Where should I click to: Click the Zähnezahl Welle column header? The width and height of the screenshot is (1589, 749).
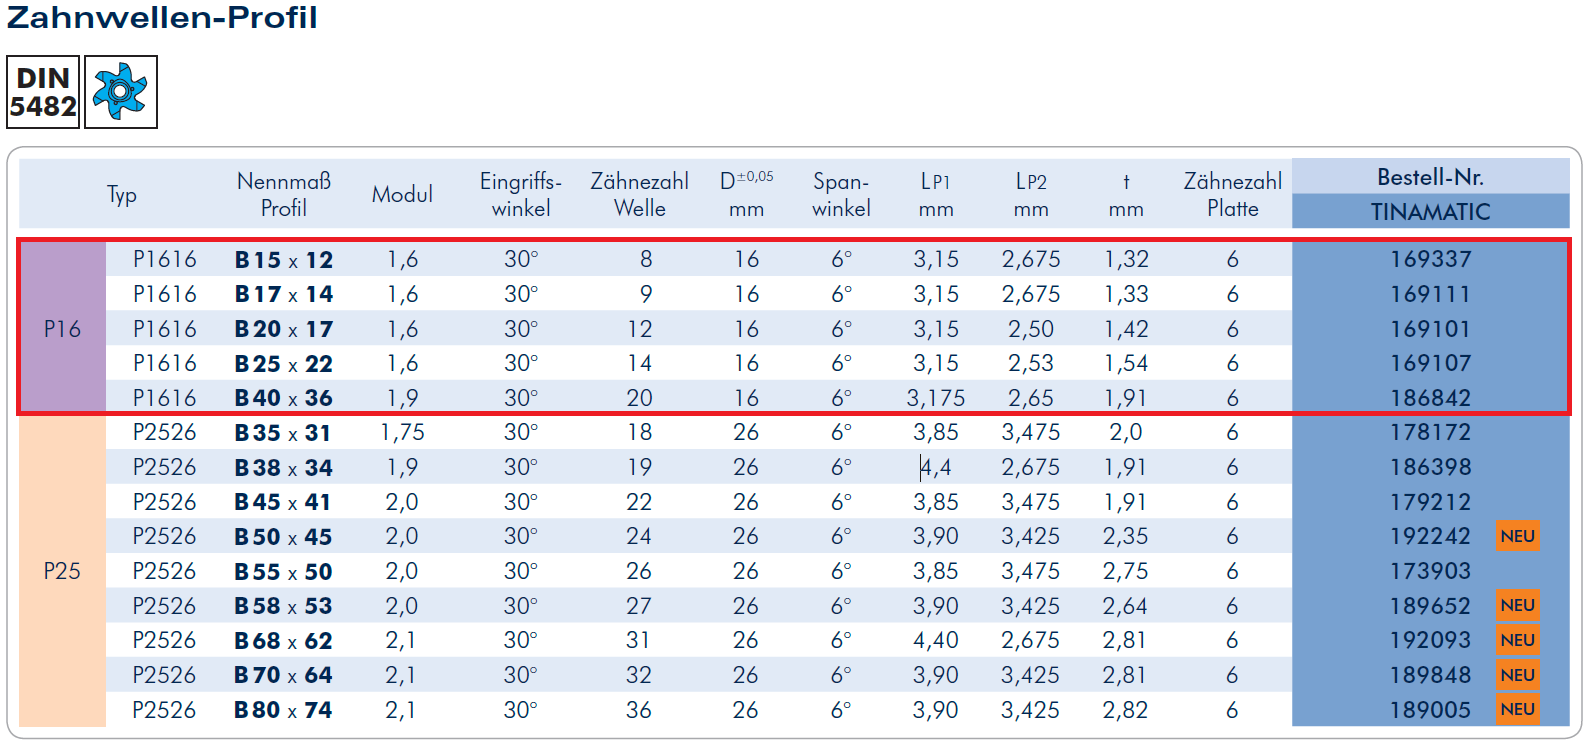point(640,195)
